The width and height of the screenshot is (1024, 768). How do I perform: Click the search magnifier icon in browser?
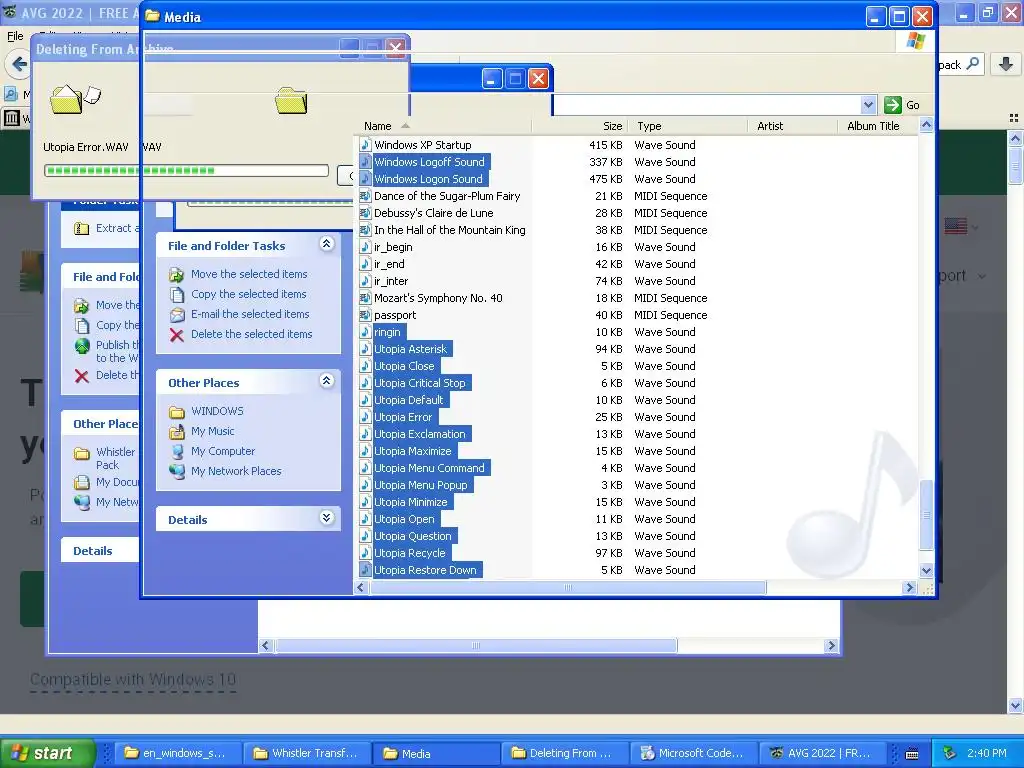[972, 64]
